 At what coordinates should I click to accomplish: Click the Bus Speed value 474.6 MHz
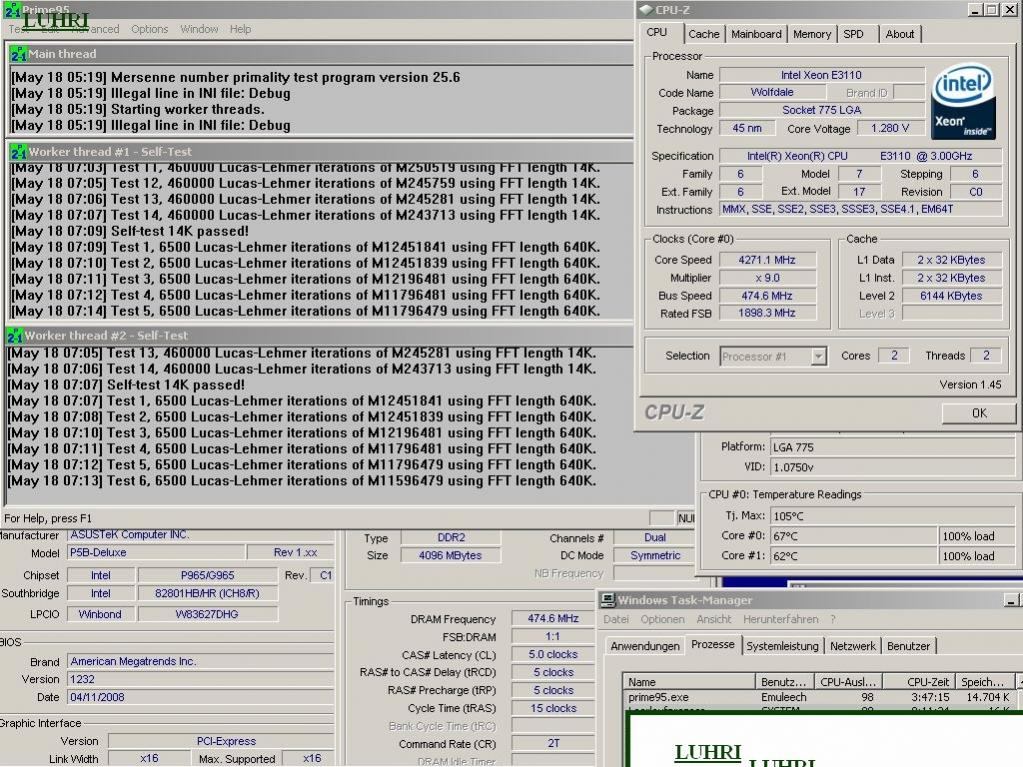pyautogui.click(x=767, y=295)
